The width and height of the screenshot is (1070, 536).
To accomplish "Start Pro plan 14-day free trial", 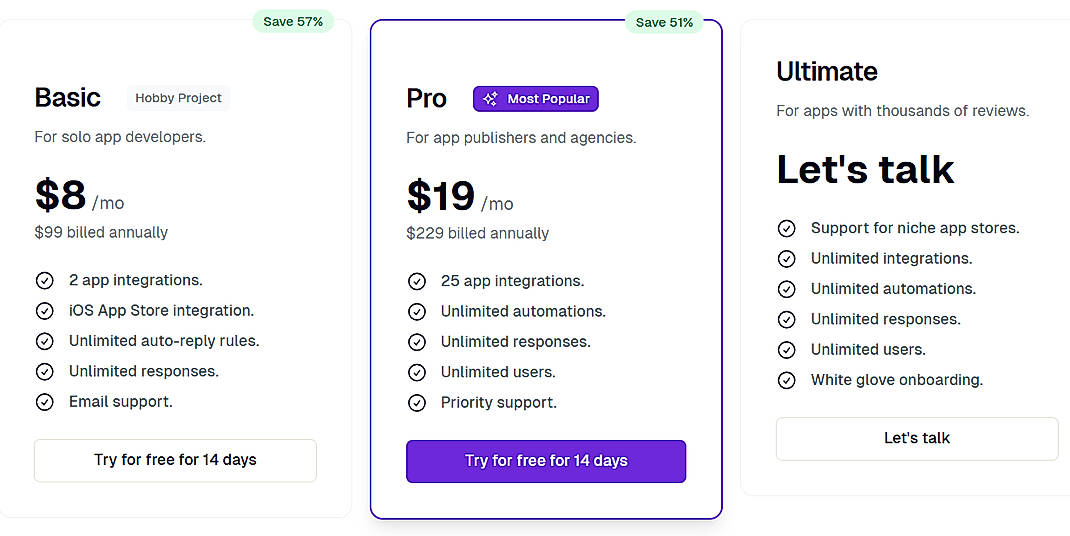I will coord(546,461).
